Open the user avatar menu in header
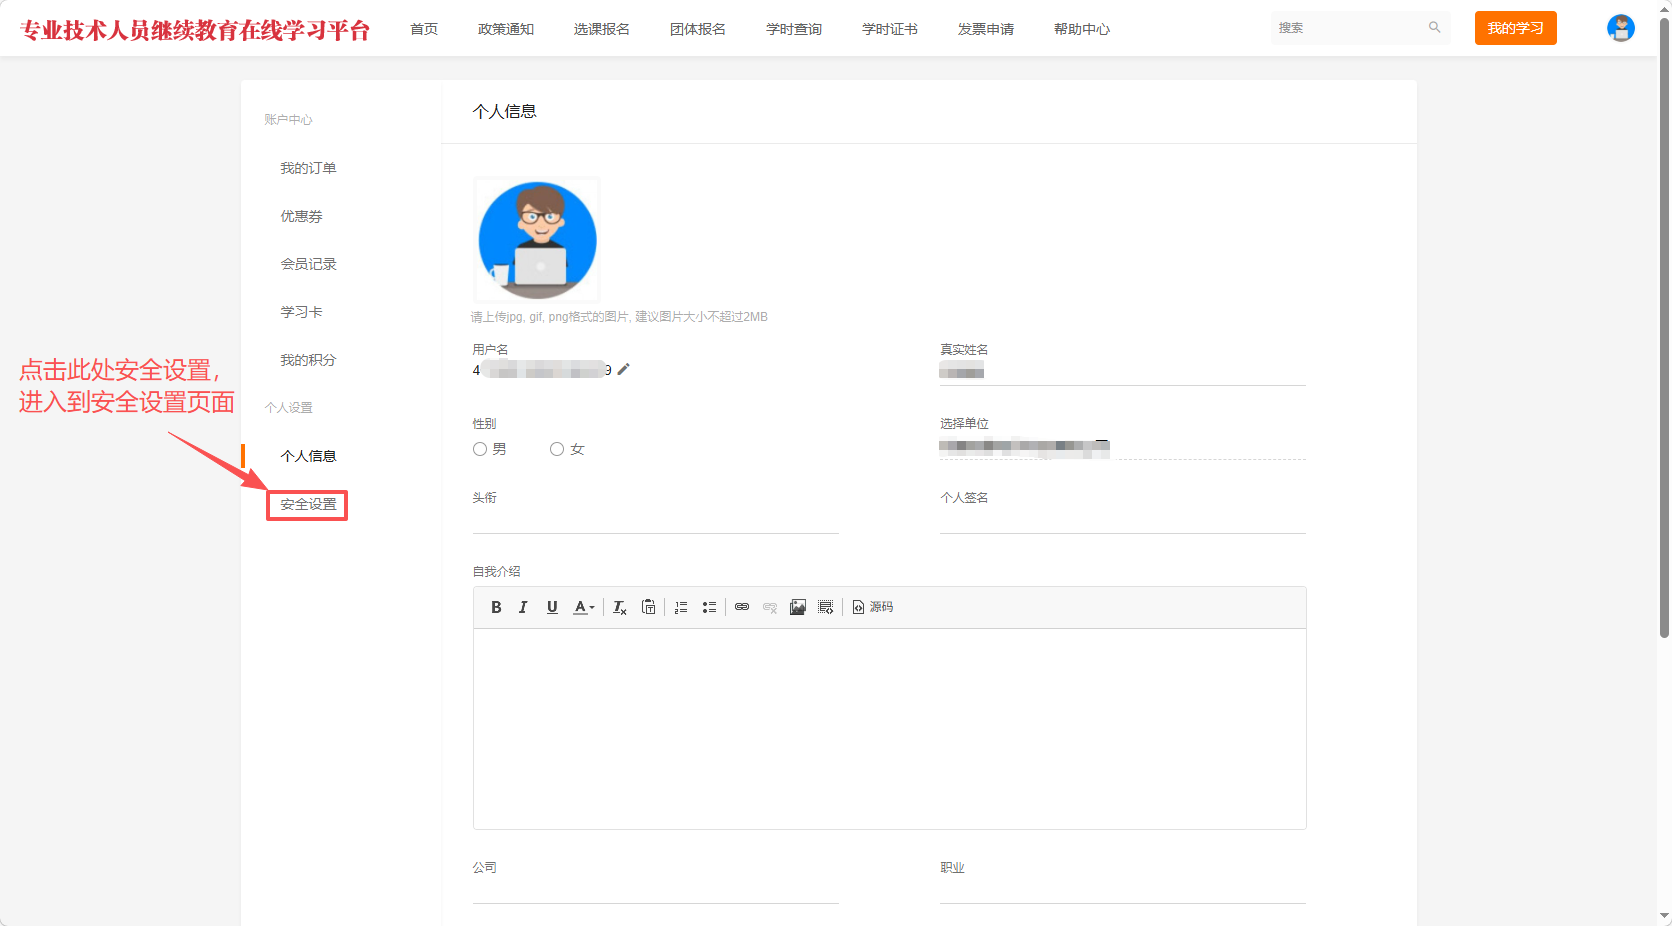The width and height of the screenshot is (1672, 926). pyautogui.click(x=1620, y=28)
